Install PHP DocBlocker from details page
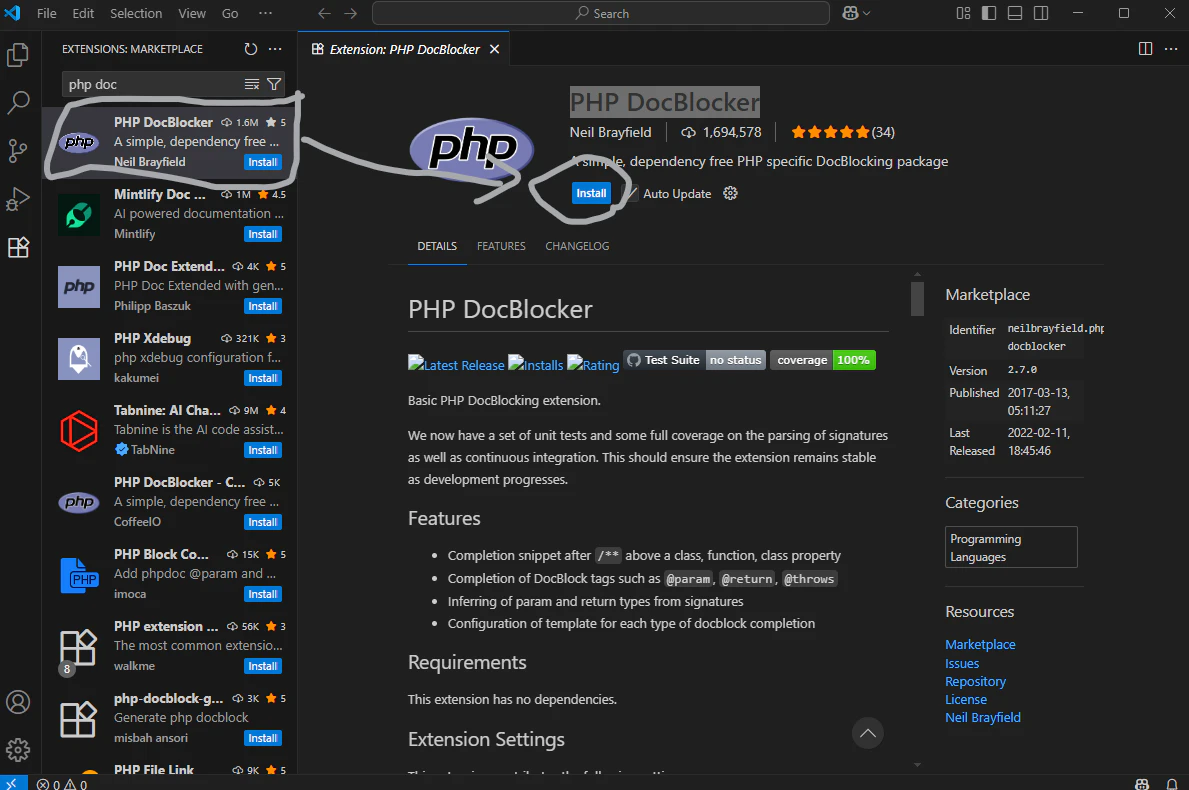Image resolution: width=1189 pixels, height=790 pixels. [x=591, y=193]
